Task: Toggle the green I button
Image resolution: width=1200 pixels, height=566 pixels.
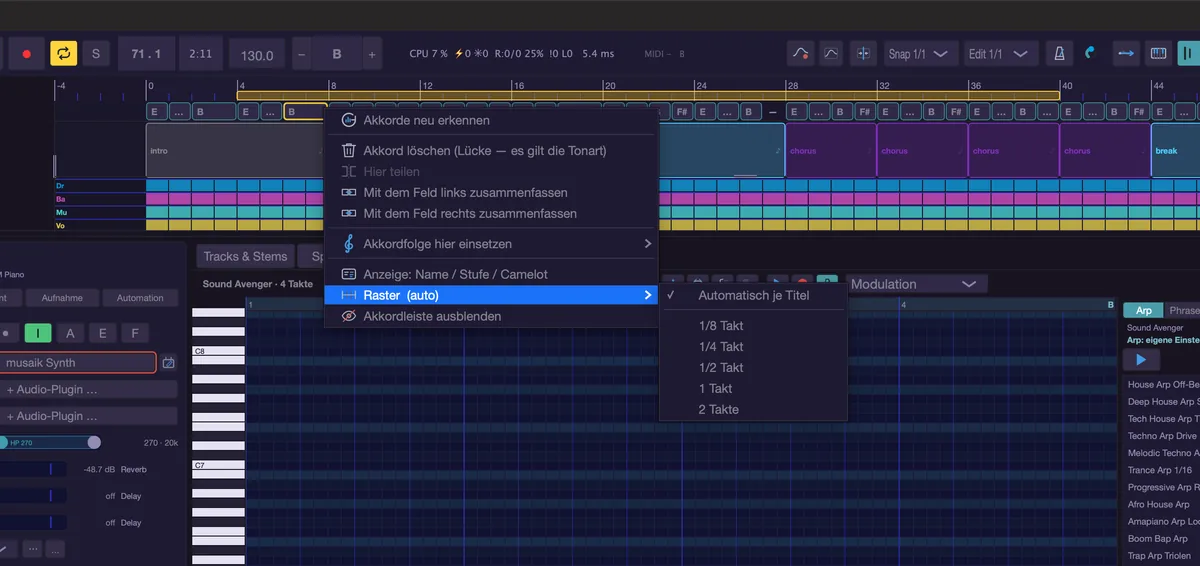Action: [38, 333]
